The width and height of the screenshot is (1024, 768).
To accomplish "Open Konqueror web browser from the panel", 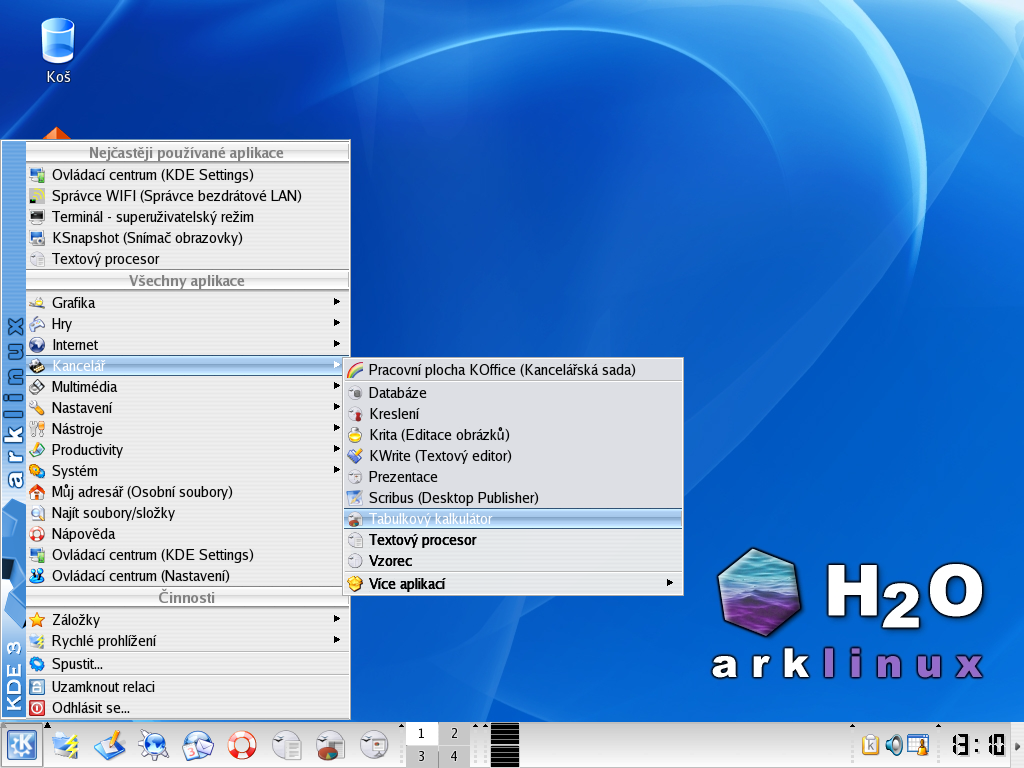I will 153,745.
